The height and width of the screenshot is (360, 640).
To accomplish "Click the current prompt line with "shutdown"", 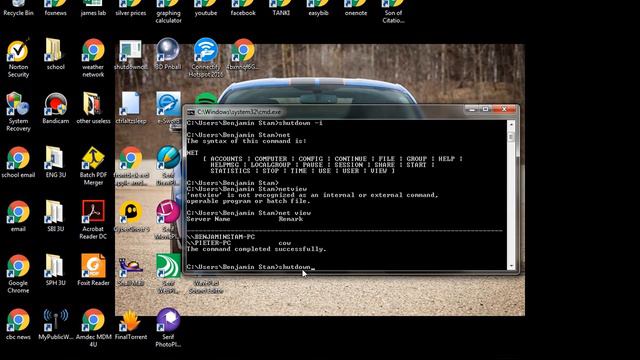I will 251,267.
